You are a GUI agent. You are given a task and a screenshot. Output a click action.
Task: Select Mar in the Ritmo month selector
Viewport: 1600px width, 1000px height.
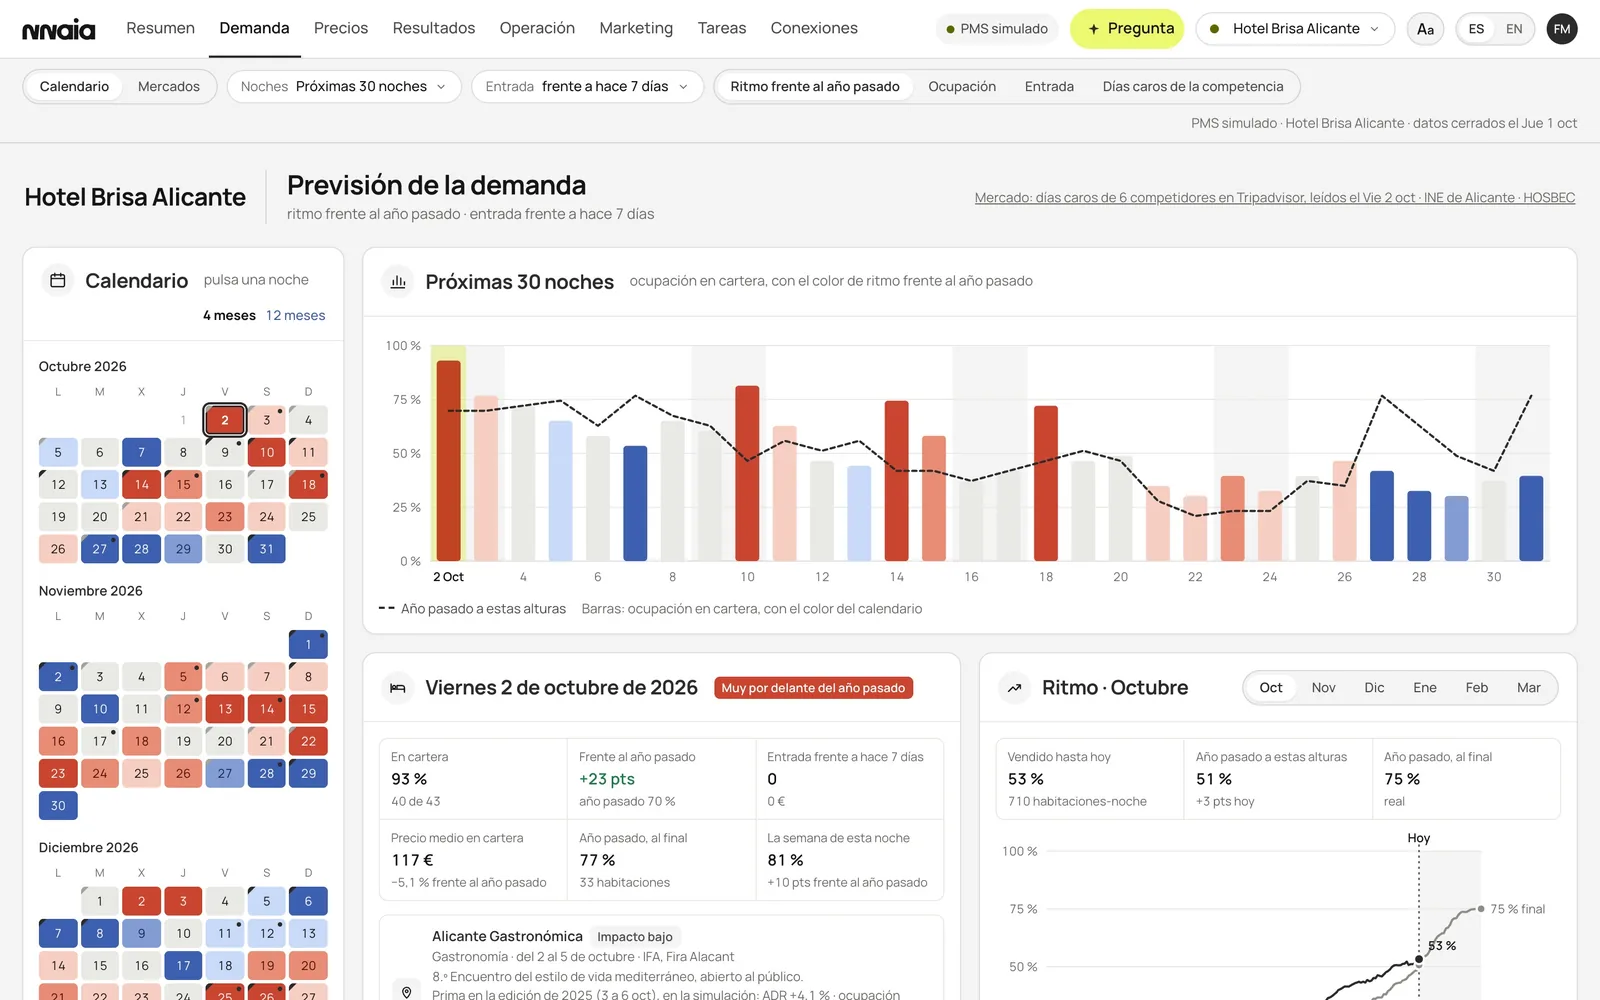[x=1528, y=688]
